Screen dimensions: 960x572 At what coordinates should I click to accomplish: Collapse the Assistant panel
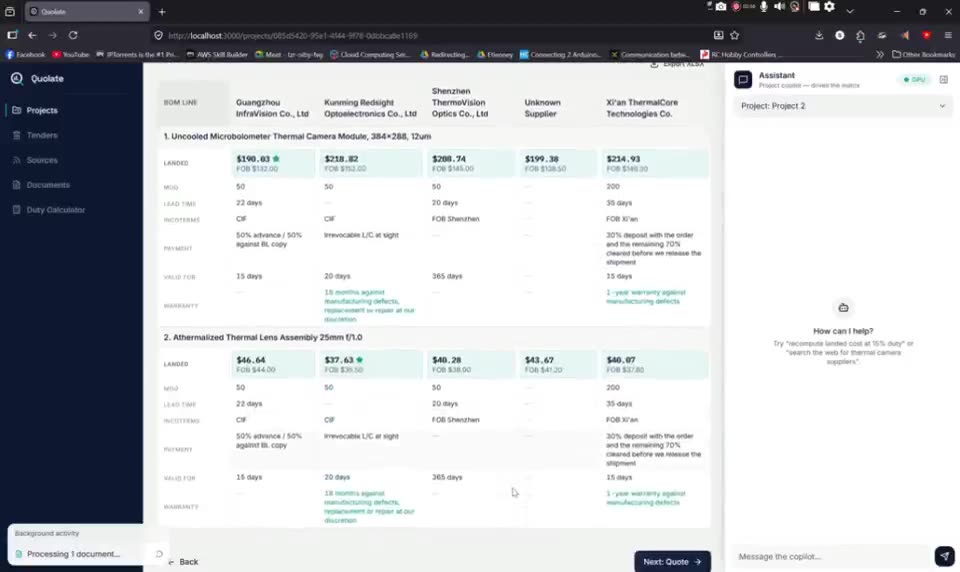click(x=943, y=80)
